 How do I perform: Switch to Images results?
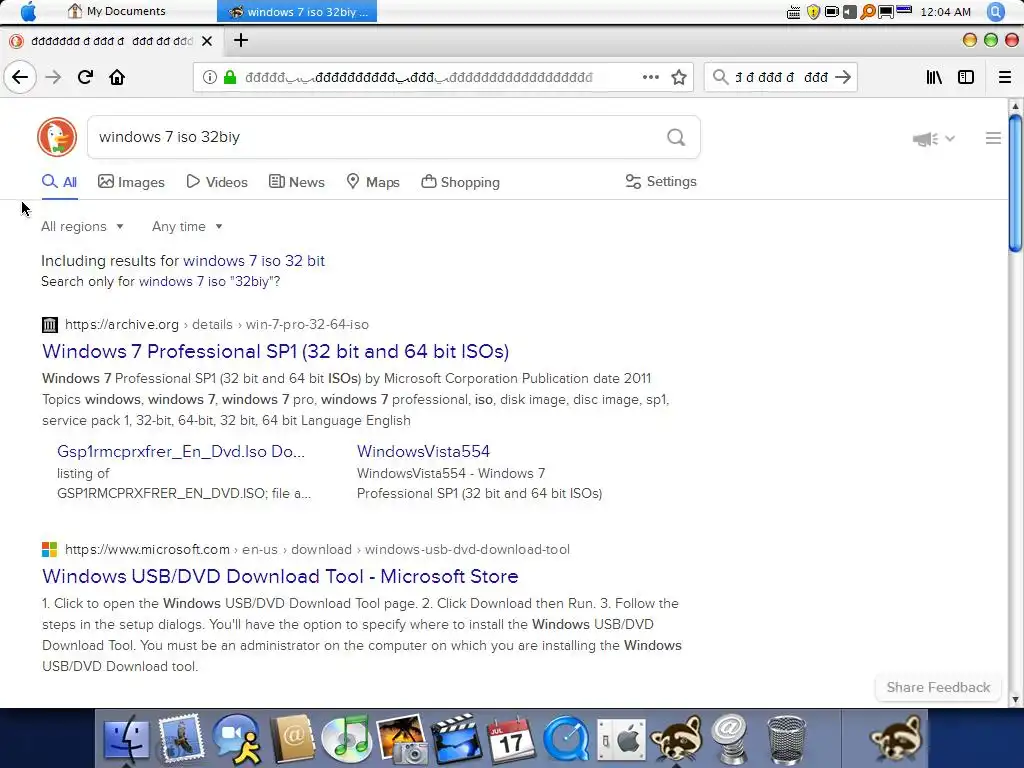coord(131,182)
